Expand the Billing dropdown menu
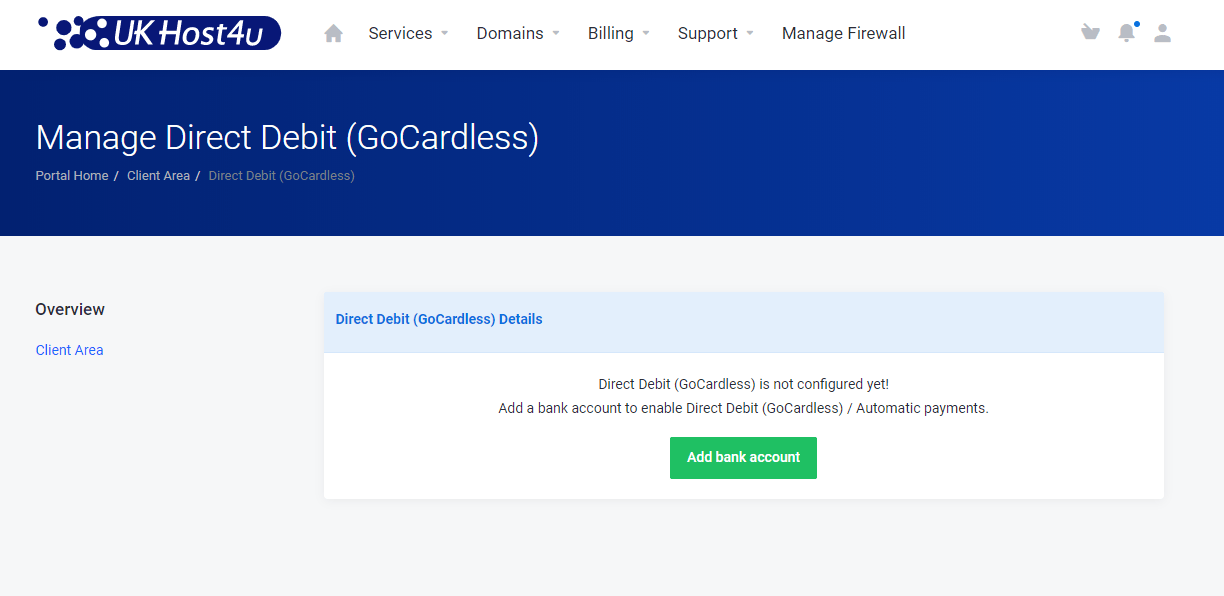1224x596 pixels. [x=619, y=33]
